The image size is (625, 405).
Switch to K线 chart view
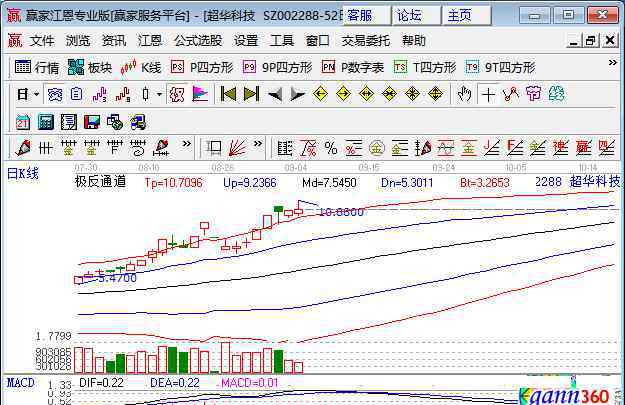point(141,67)
